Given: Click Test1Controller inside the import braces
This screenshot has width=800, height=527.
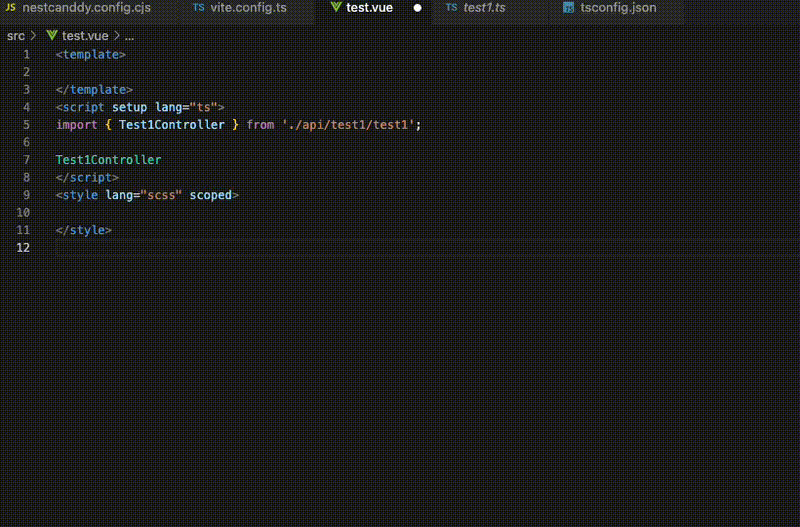Looking at the screenshot, I should click(171, 125).
